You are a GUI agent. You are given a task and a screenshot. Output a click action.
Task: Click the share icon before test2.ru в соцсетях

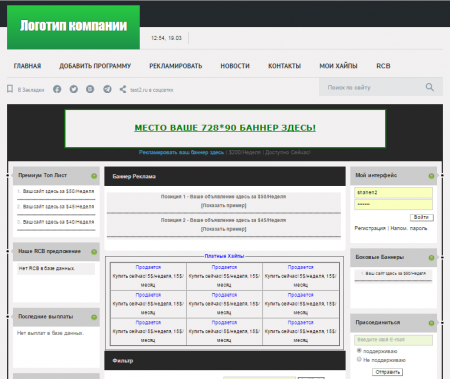coord(123,89)
